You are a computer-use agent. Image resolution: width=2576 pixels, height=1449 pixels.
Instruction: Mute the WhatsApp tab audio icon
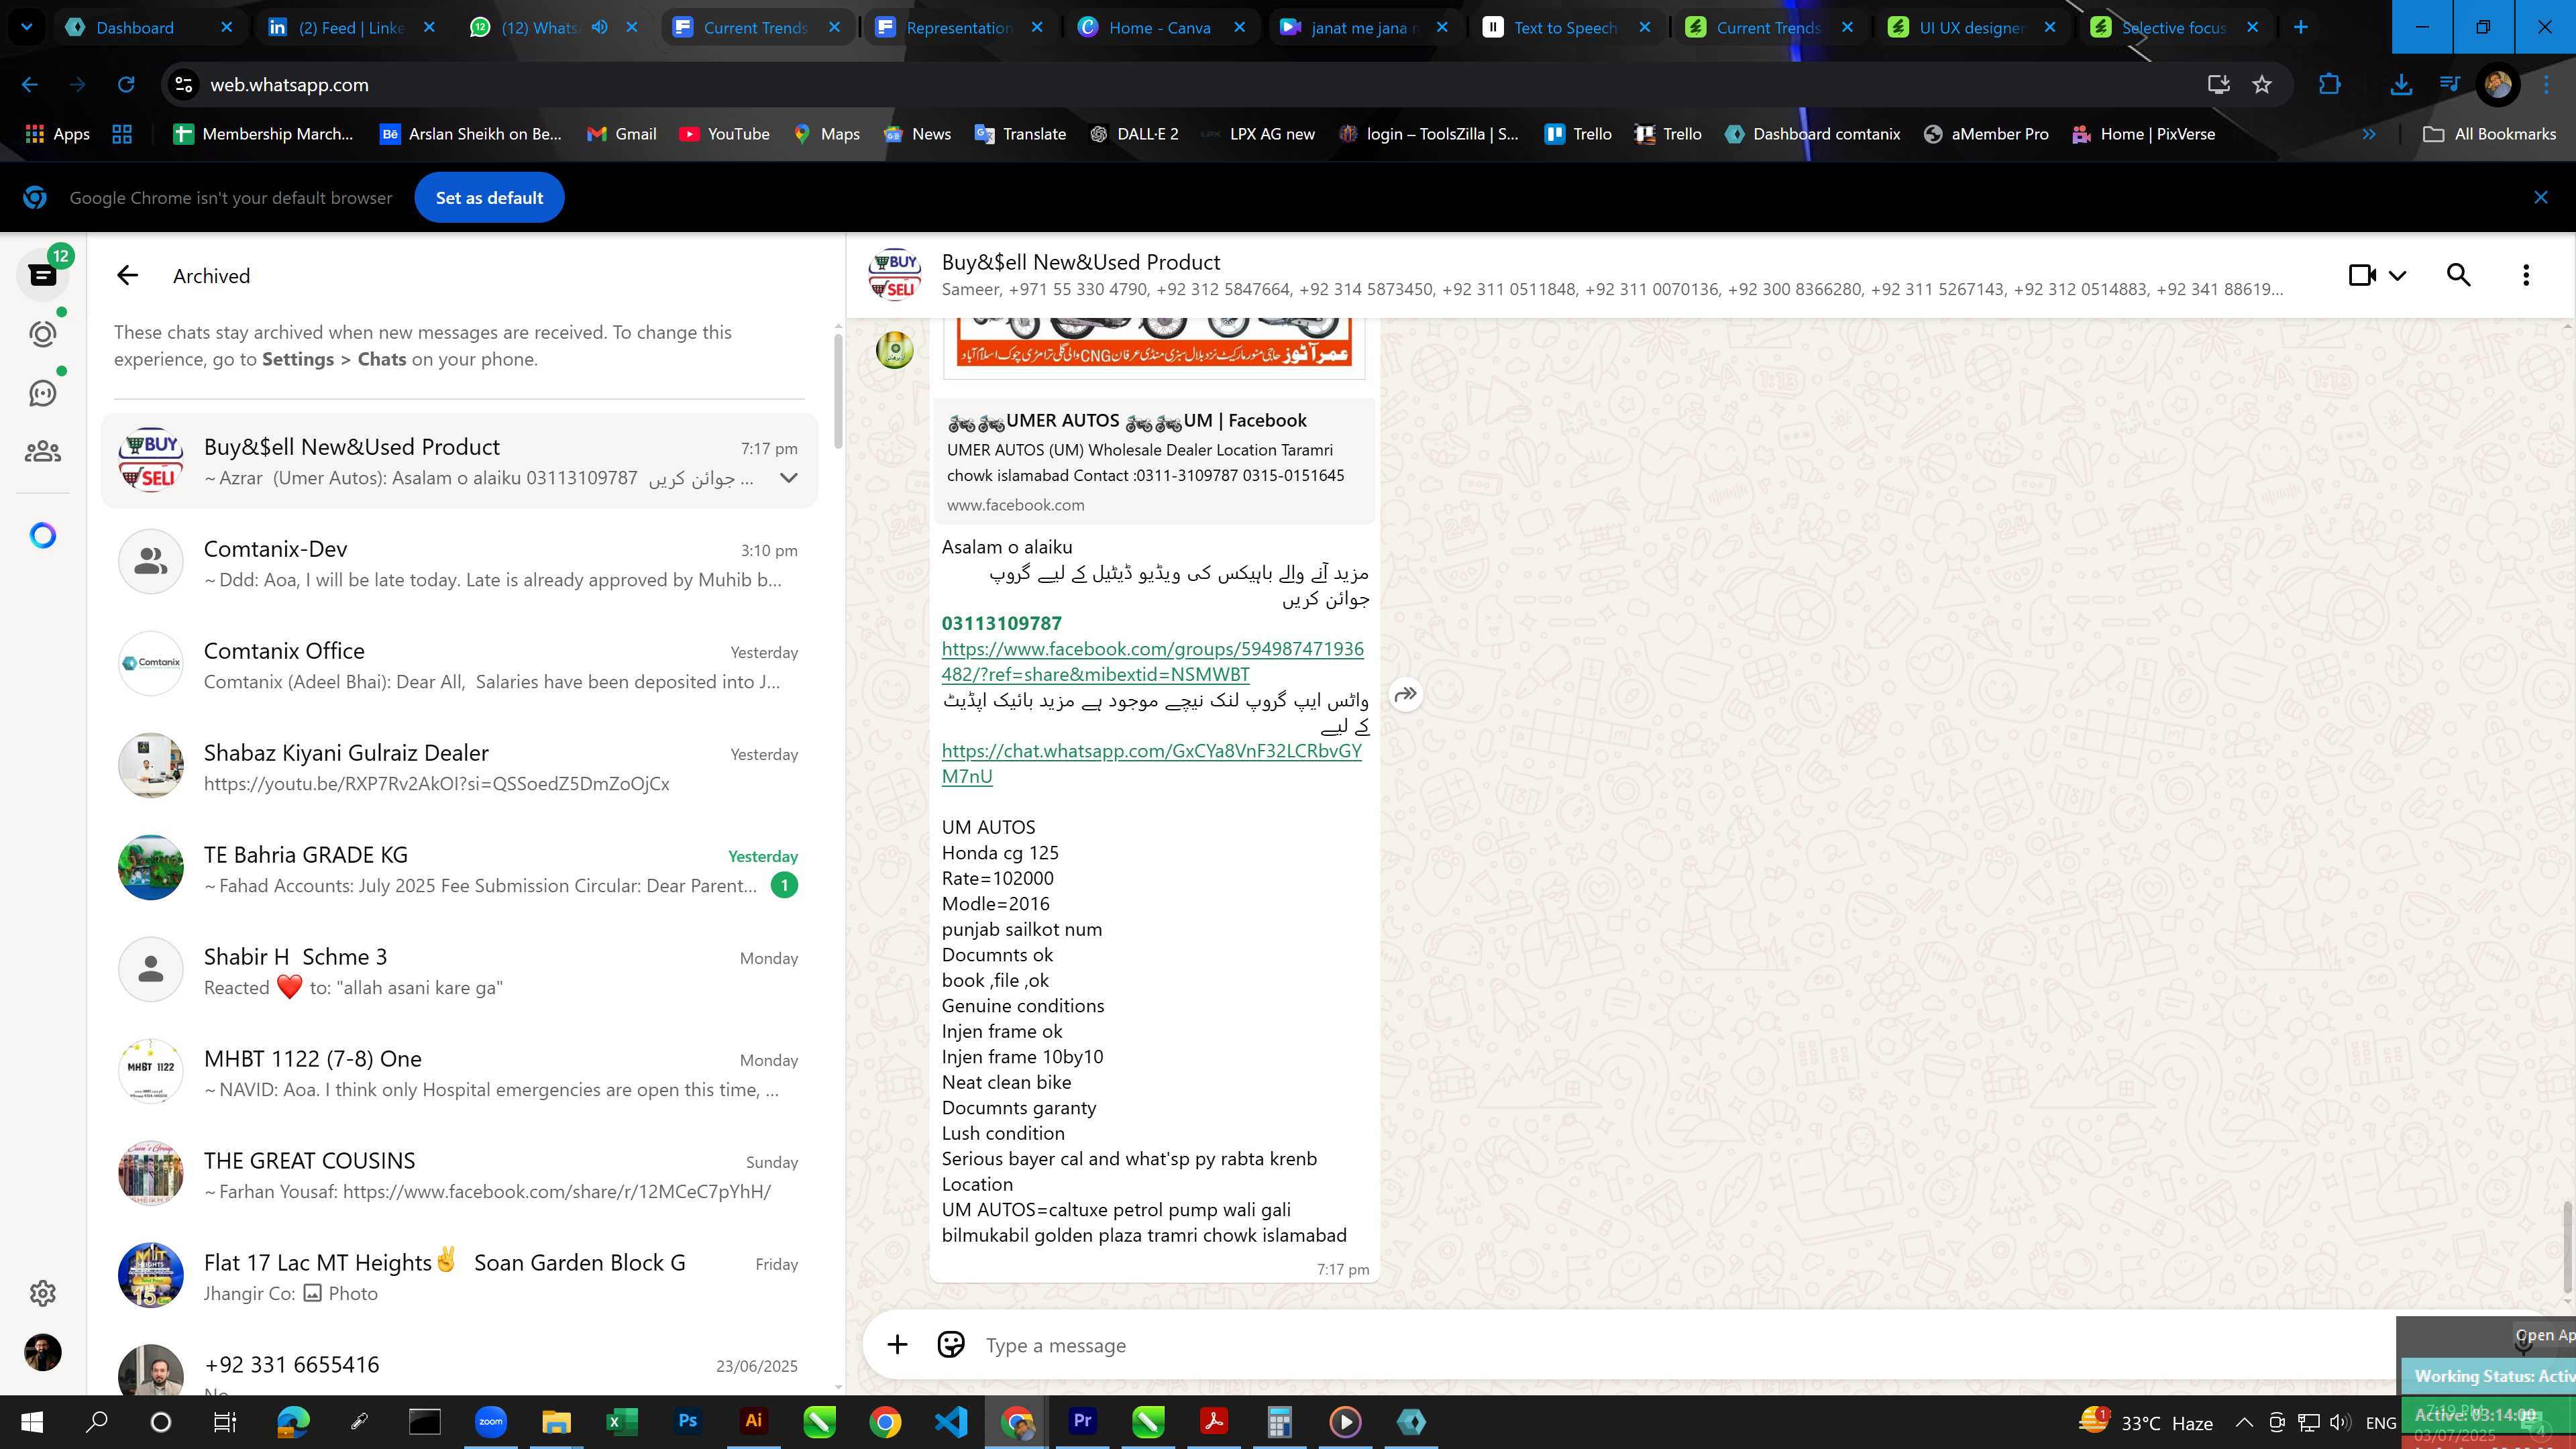599,27
